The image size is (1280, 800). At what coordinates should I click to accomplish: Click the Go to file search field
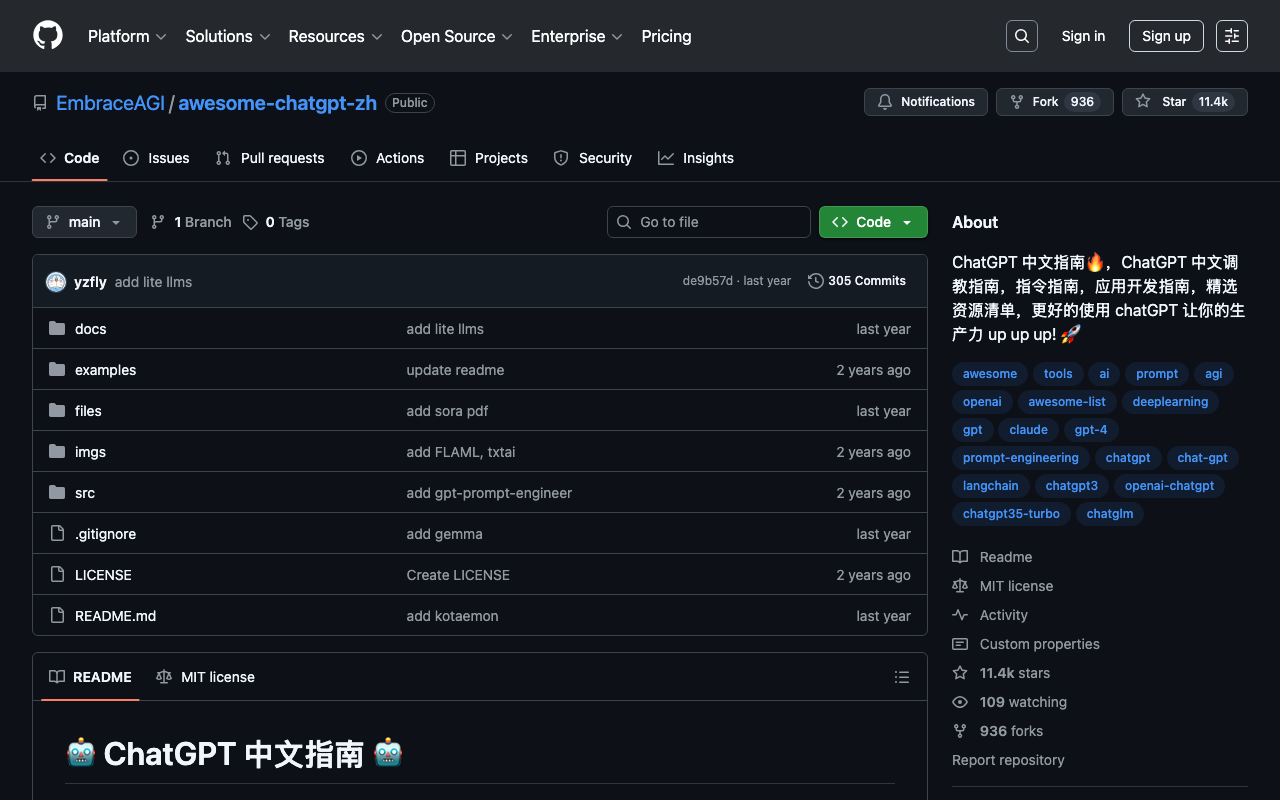pos(708,222)
